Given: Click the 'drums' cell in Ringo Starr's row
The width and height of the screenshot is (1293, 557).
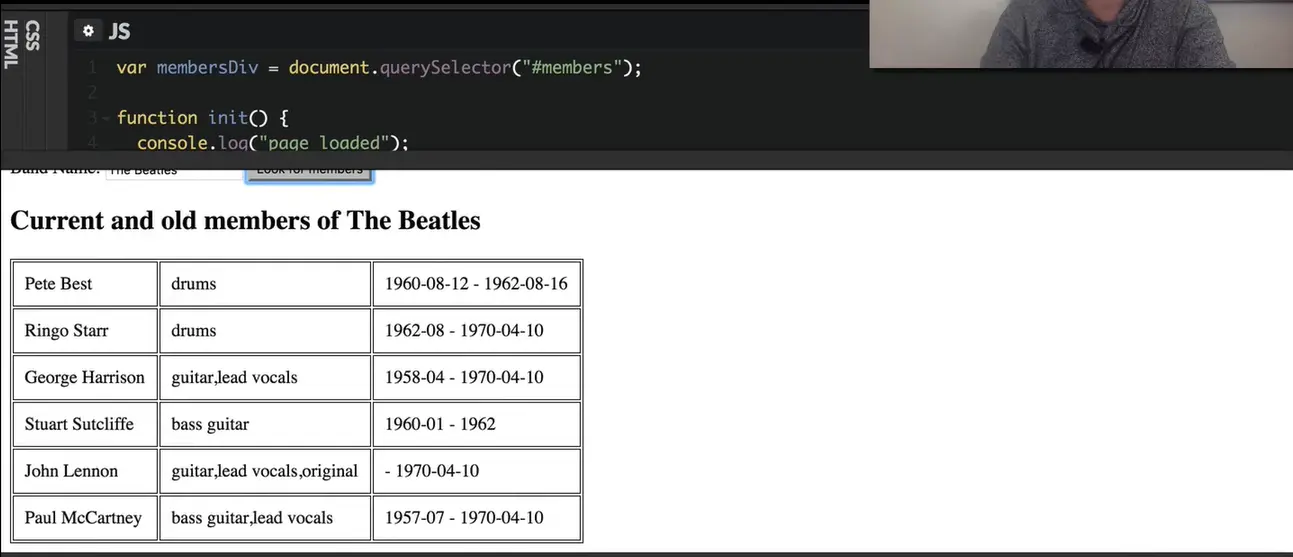Looking at the screenshot, I should [265, 331].
